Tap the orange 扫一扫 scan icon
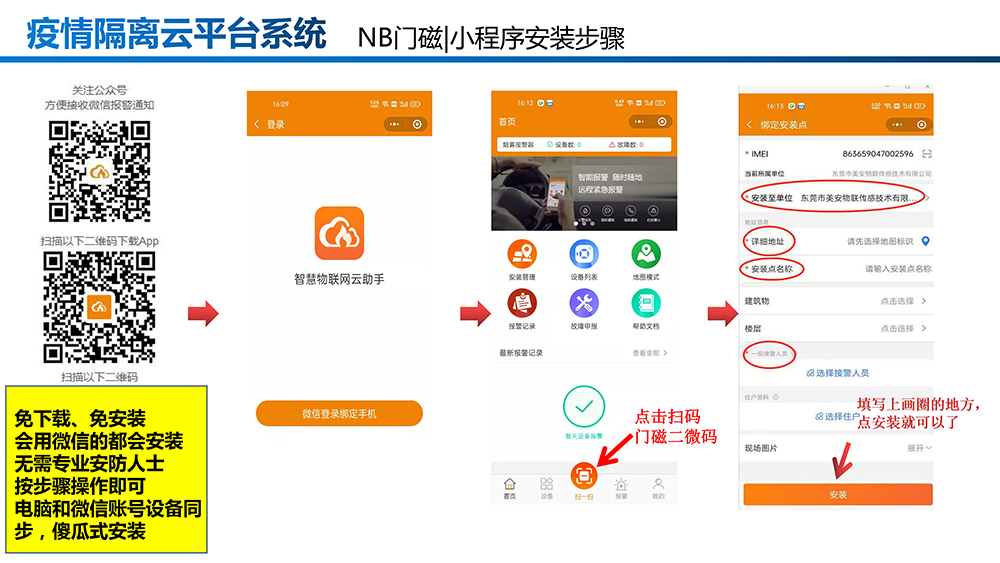This screenshot has width=1000, height=563. click(584, 476)
